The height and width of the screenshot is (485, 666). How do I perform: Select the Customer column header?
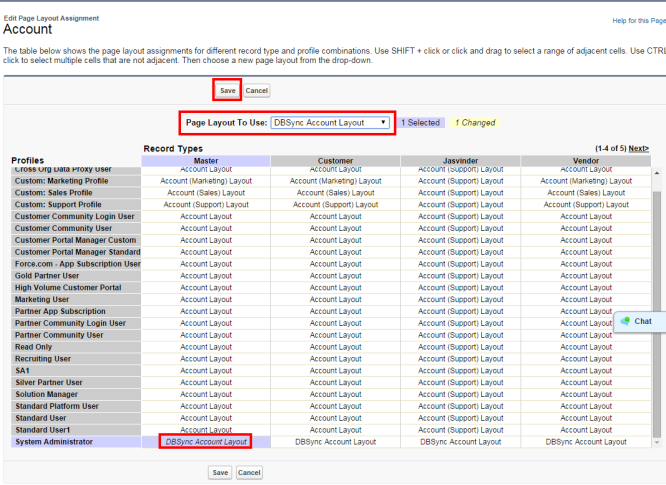(x=335, y=160)
